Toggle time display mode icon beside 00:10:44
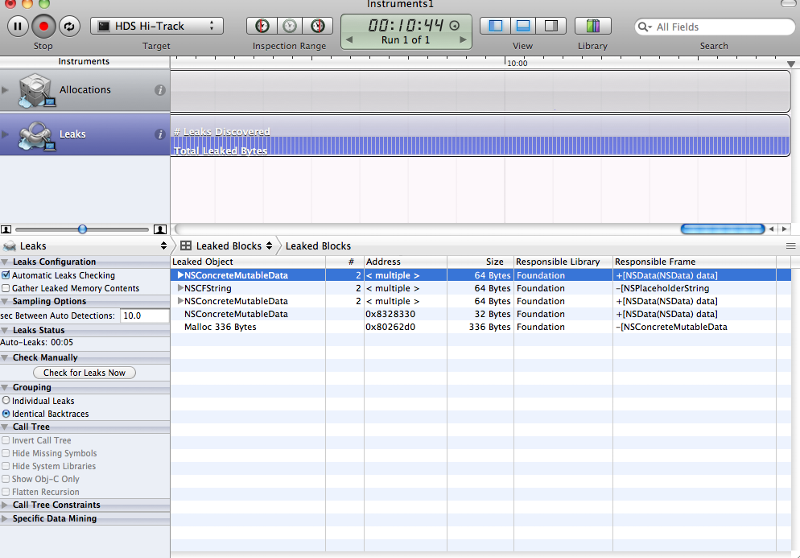This screenshot has width=800, height=558. pos(454,26)
